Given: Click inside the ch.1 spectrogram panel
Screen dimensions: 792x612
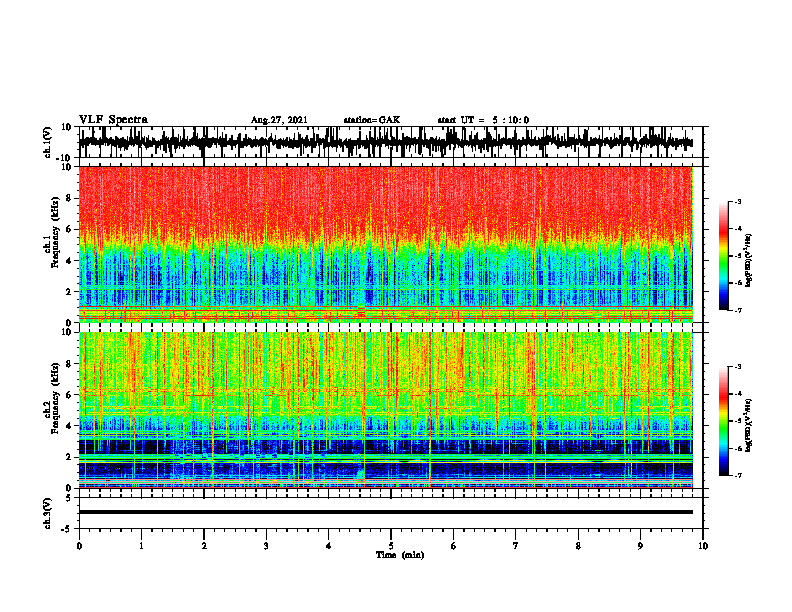Looking at the screenshot, I should (385, 244).
